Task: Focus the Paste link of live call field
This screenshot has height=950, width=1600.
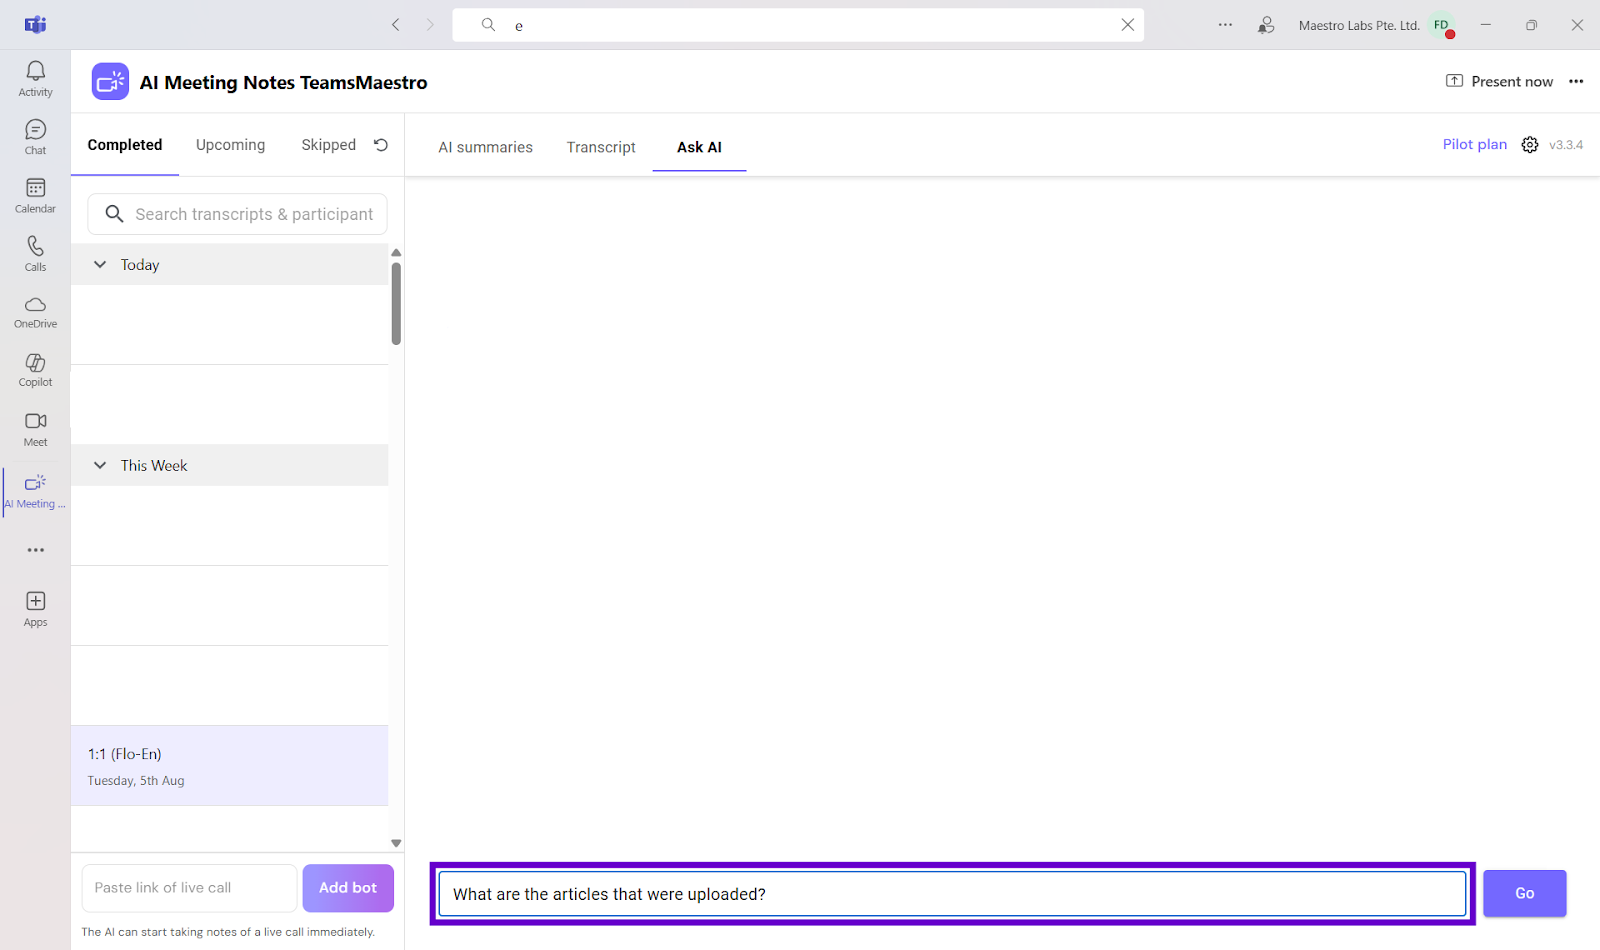Action: (189, 888)
